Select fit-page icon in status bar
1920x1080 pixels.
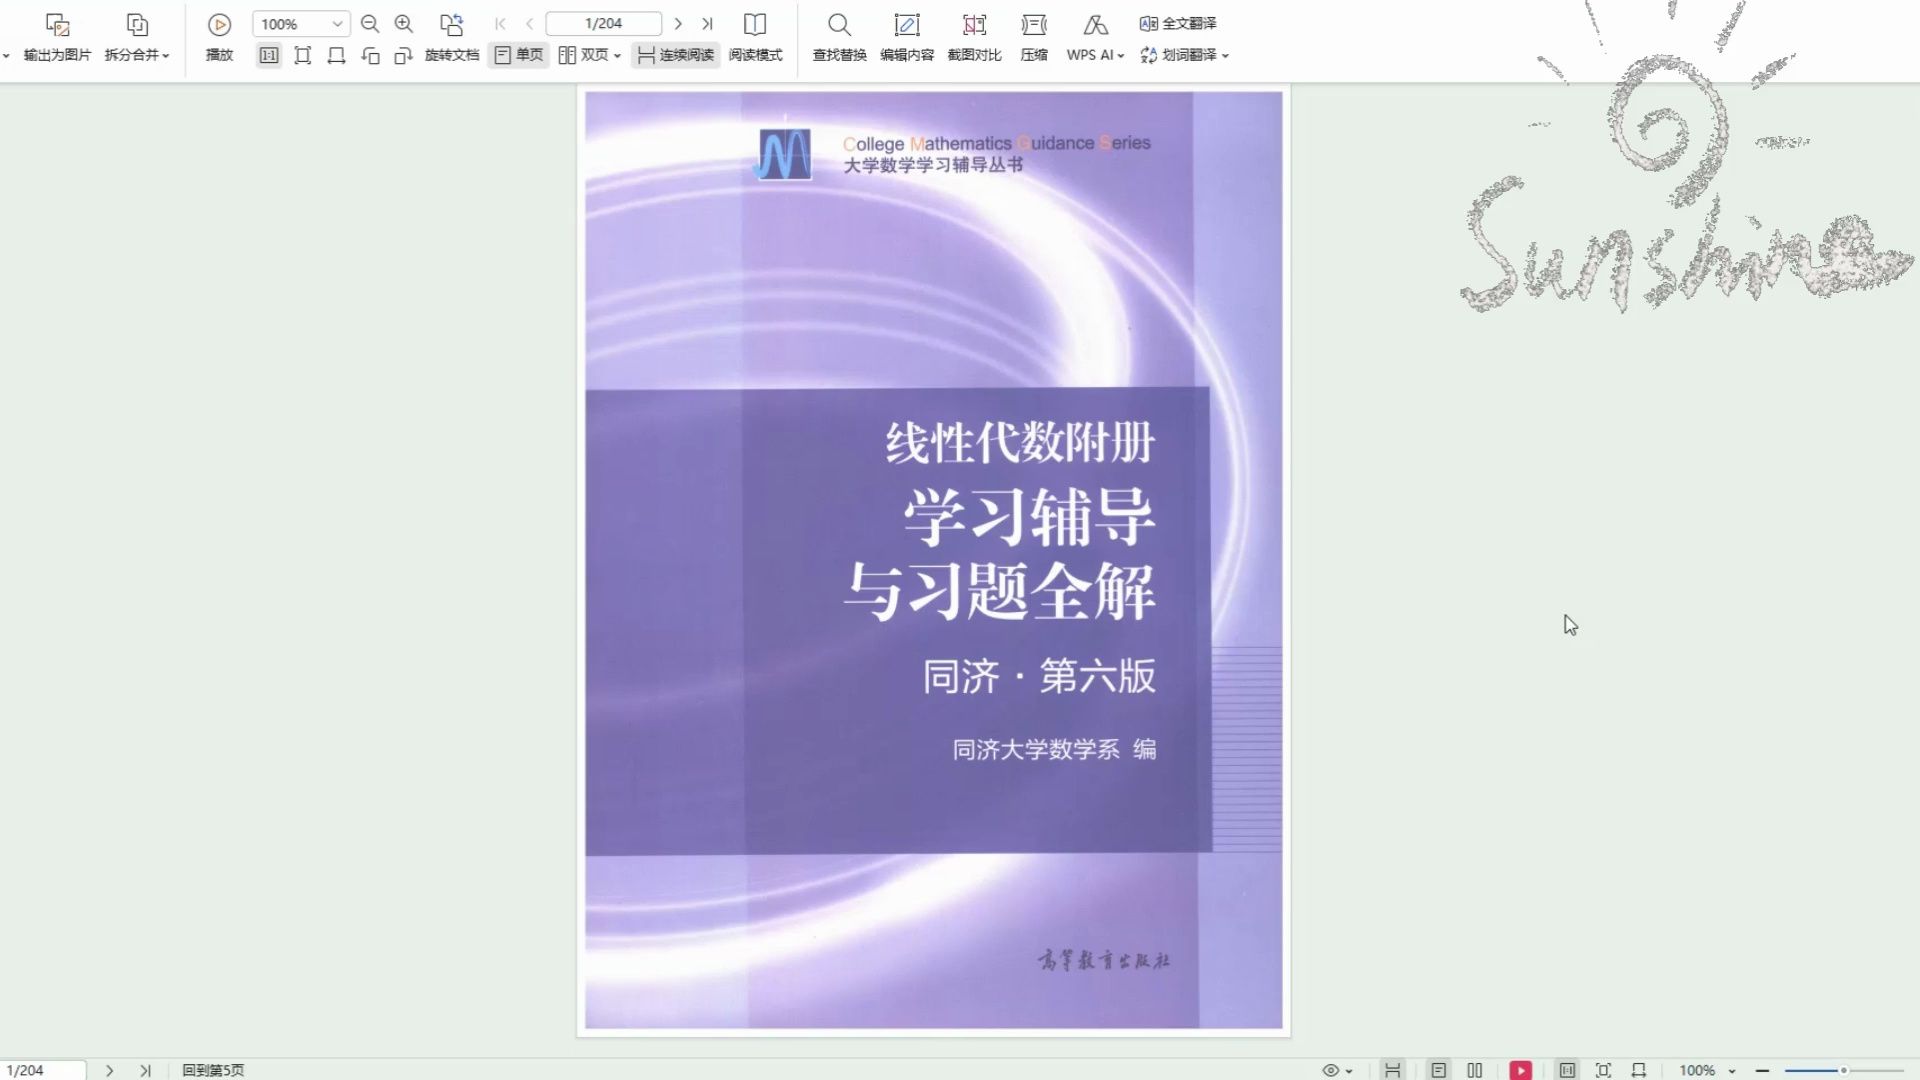coord(1603,1070)
